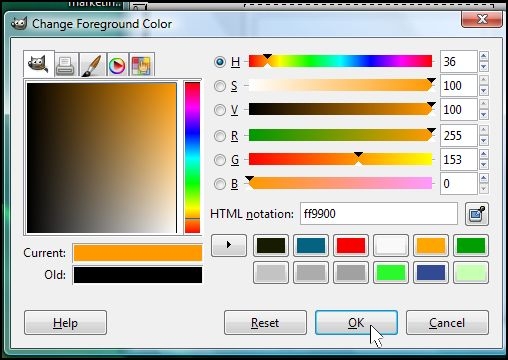508x360 pixels.
Task: Open the Palette selector tab
Action: point(141,65)
